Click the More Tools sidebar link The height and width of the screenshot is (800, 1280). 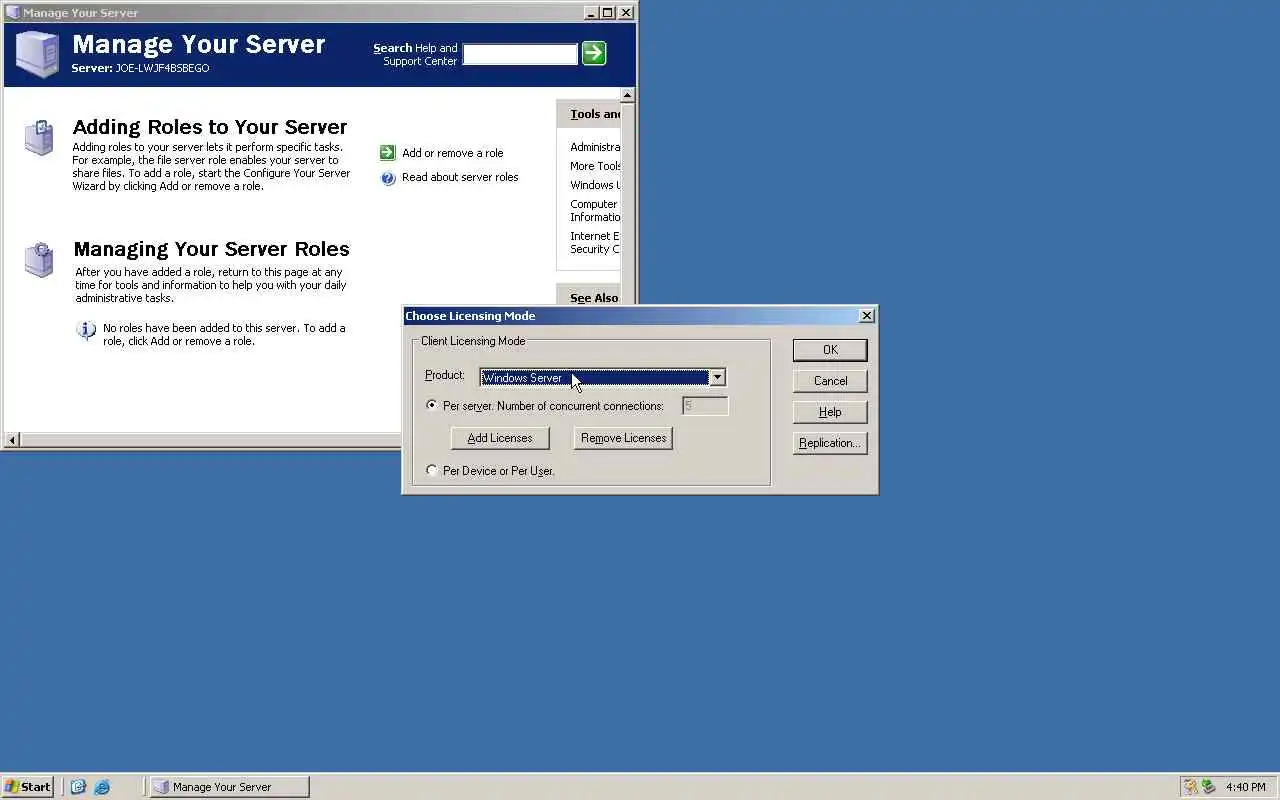(595, 166)
